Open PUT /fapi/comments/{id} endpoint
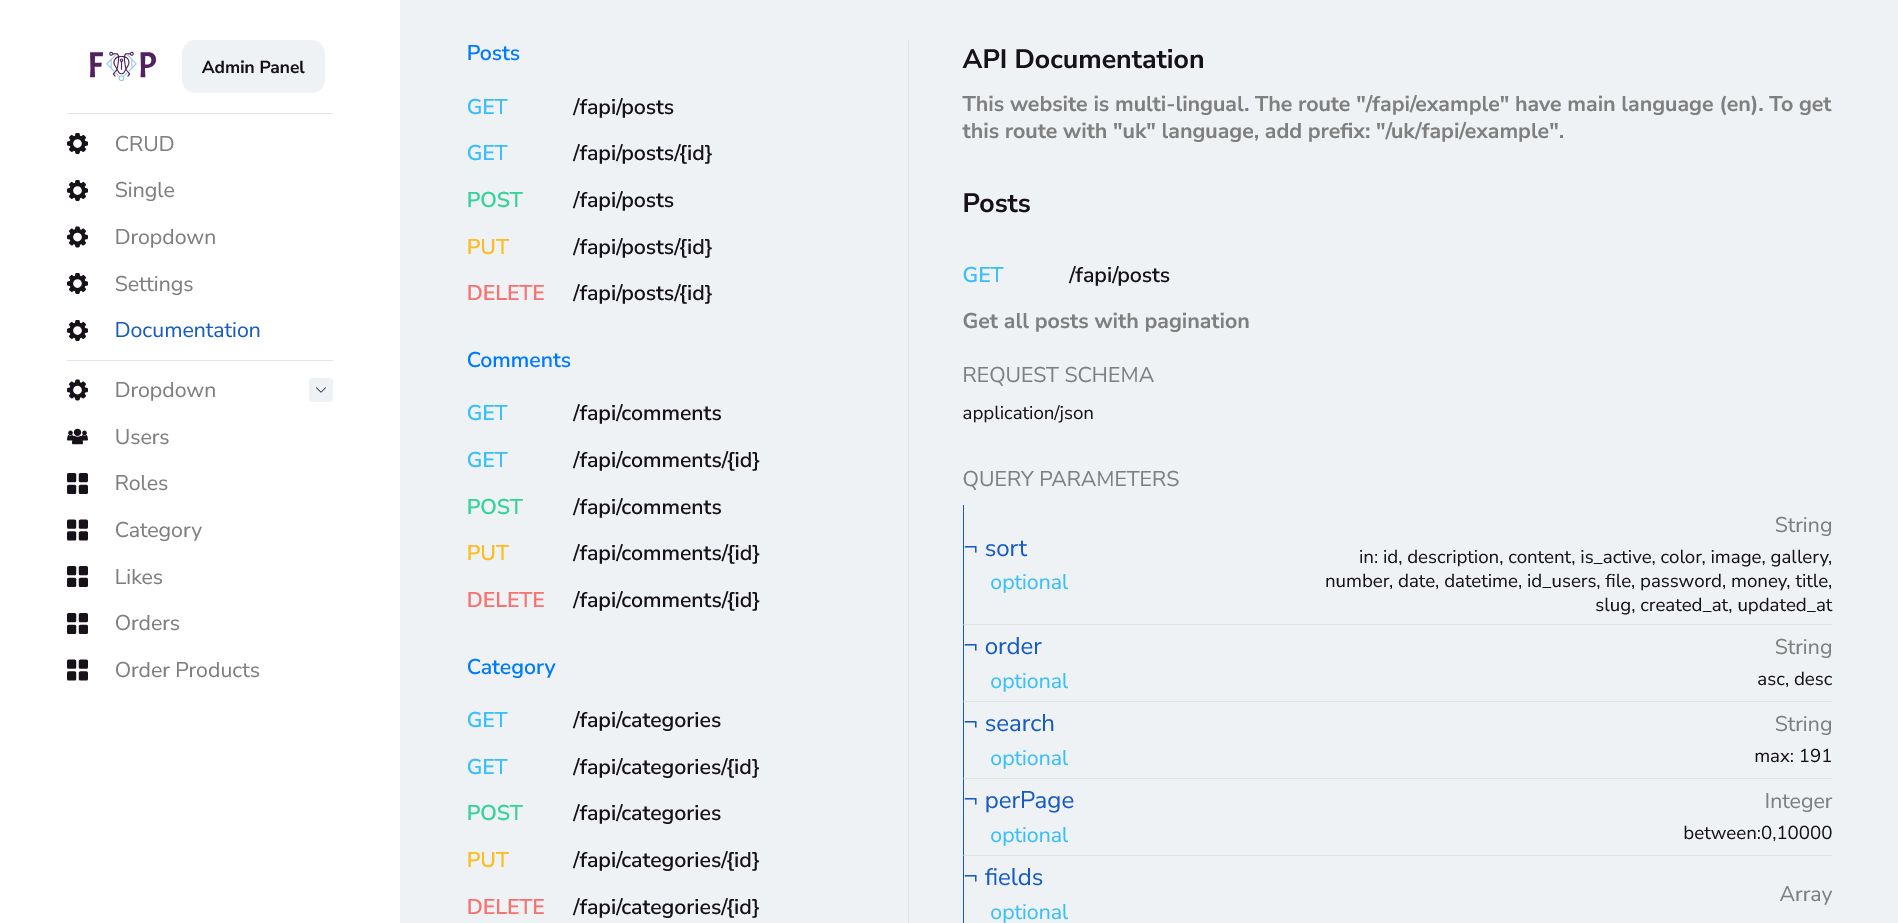 [x=613, y=553]
